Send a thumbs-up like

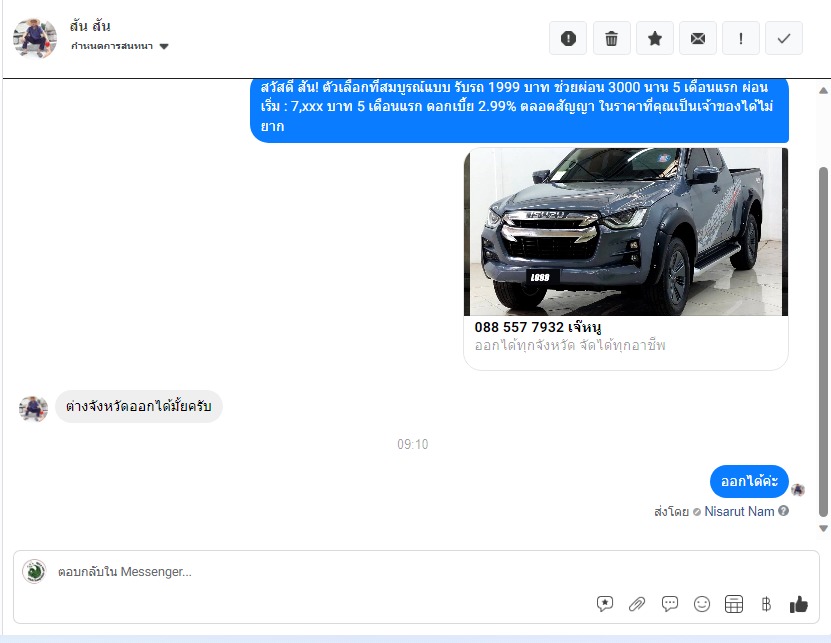pos(798,604)
